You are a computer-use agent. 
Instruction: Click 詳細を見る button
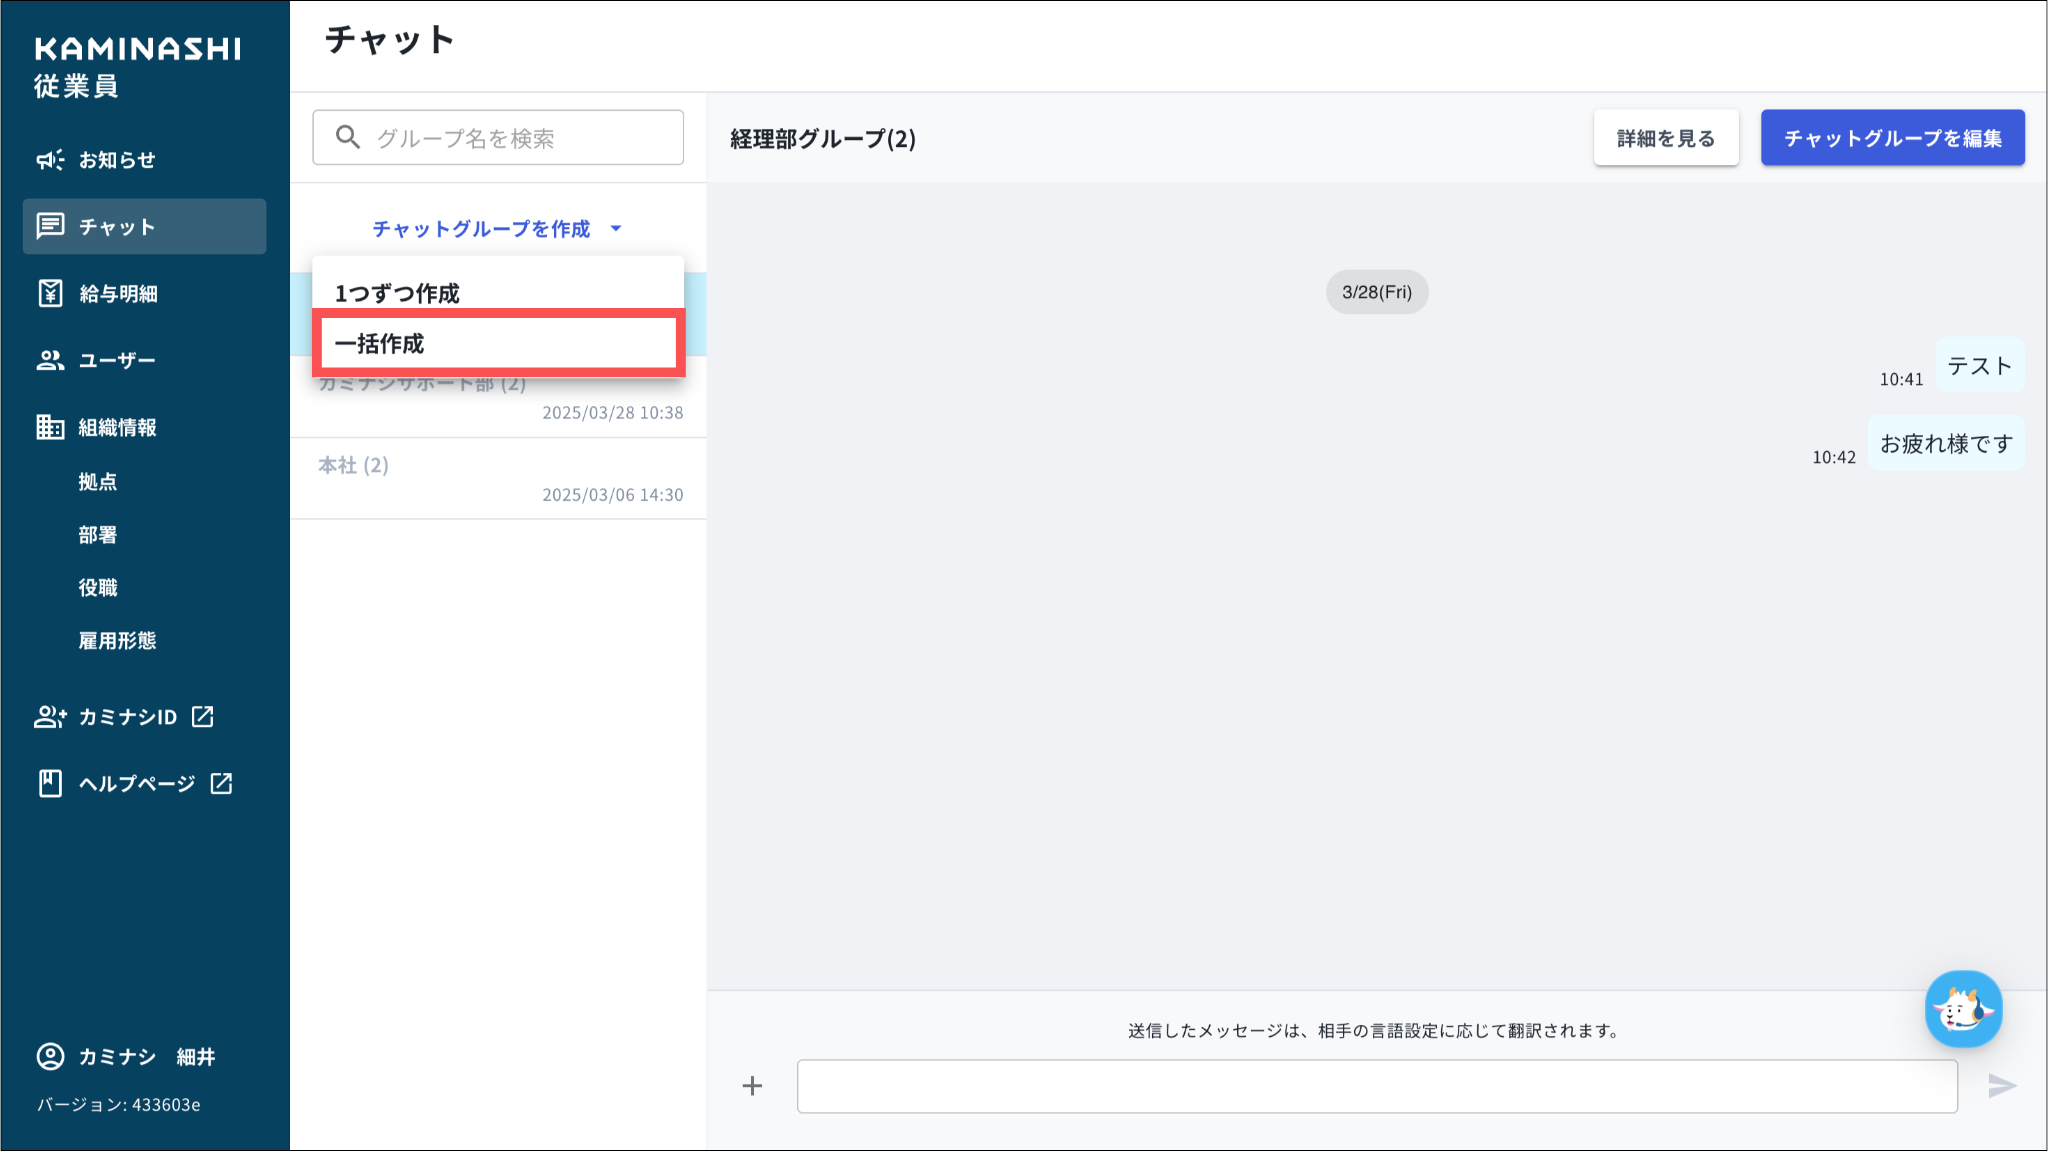point(1665,138)
